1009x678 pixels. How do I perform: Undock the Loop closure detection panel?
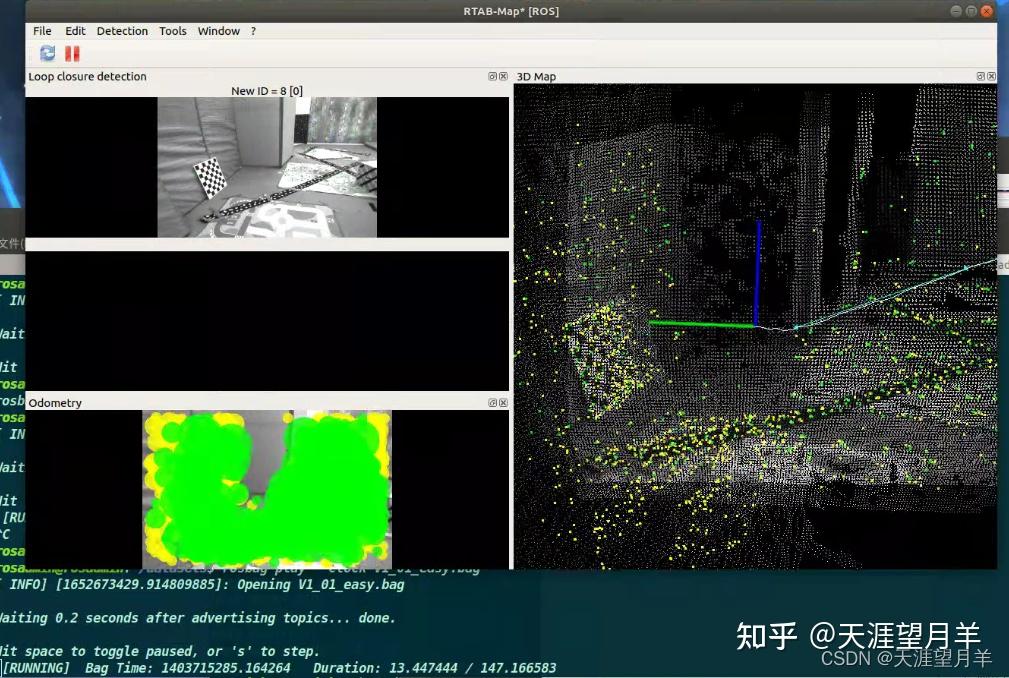coord(490,76)
